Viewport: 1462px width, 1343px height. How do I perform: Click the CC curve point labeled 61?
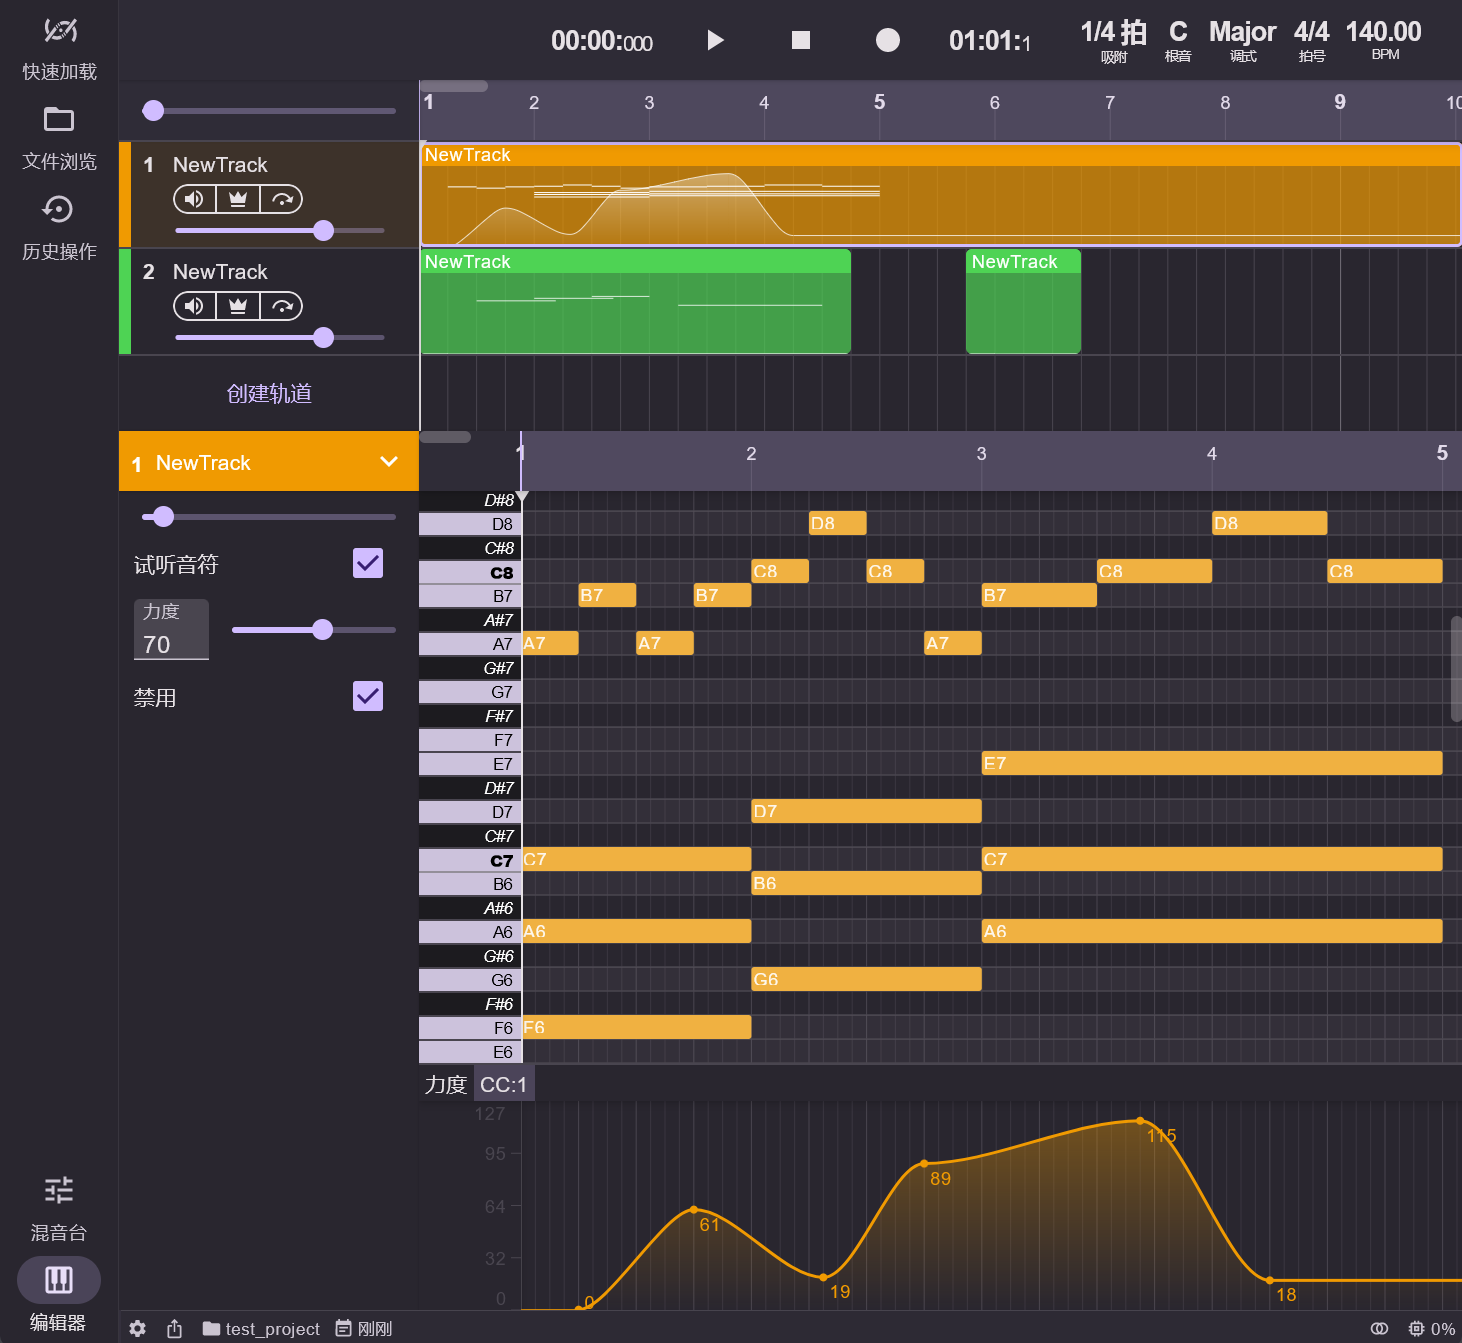click(694, 1210)
